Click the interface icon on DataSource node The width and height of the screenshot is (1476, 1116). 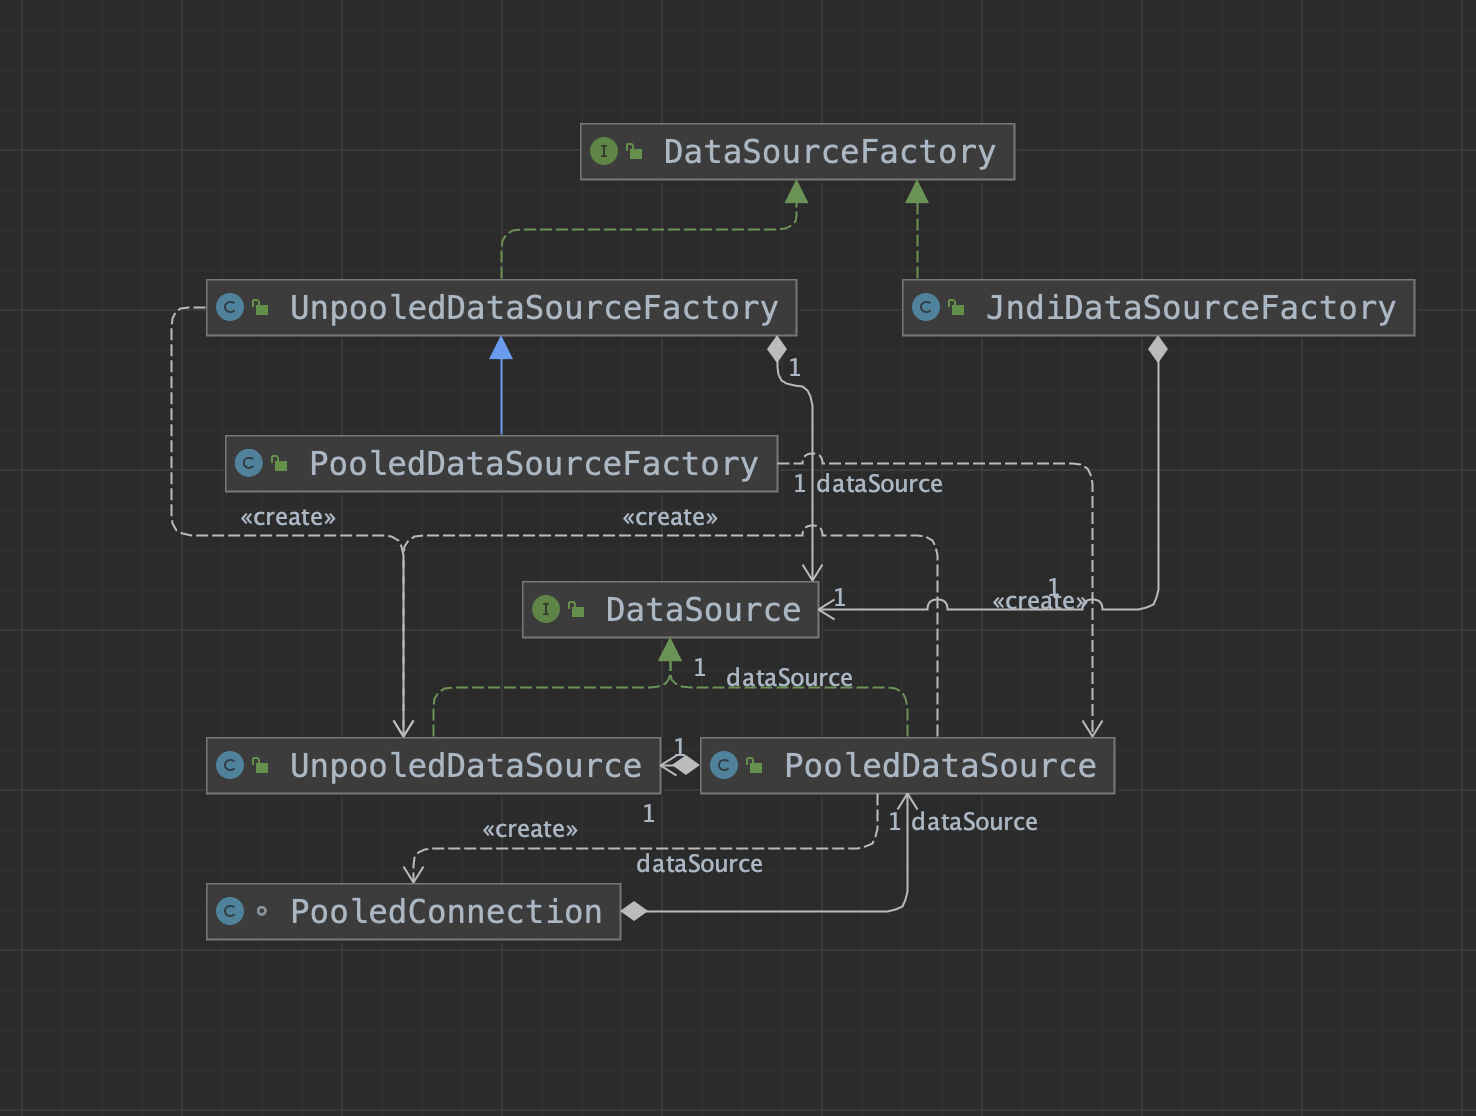[x=545, y=609]
